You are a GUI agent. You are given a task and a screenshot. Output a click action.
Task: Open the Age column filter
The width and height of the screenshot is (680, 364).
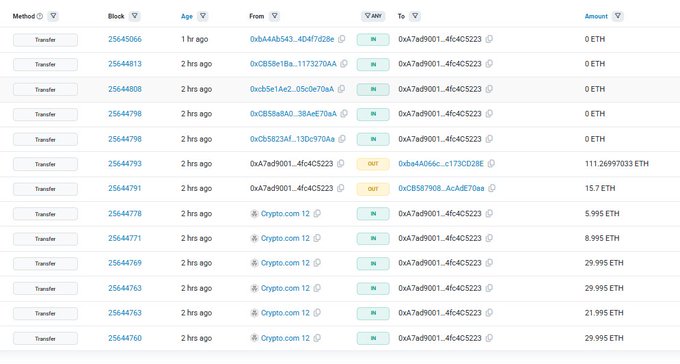point(203,16)
